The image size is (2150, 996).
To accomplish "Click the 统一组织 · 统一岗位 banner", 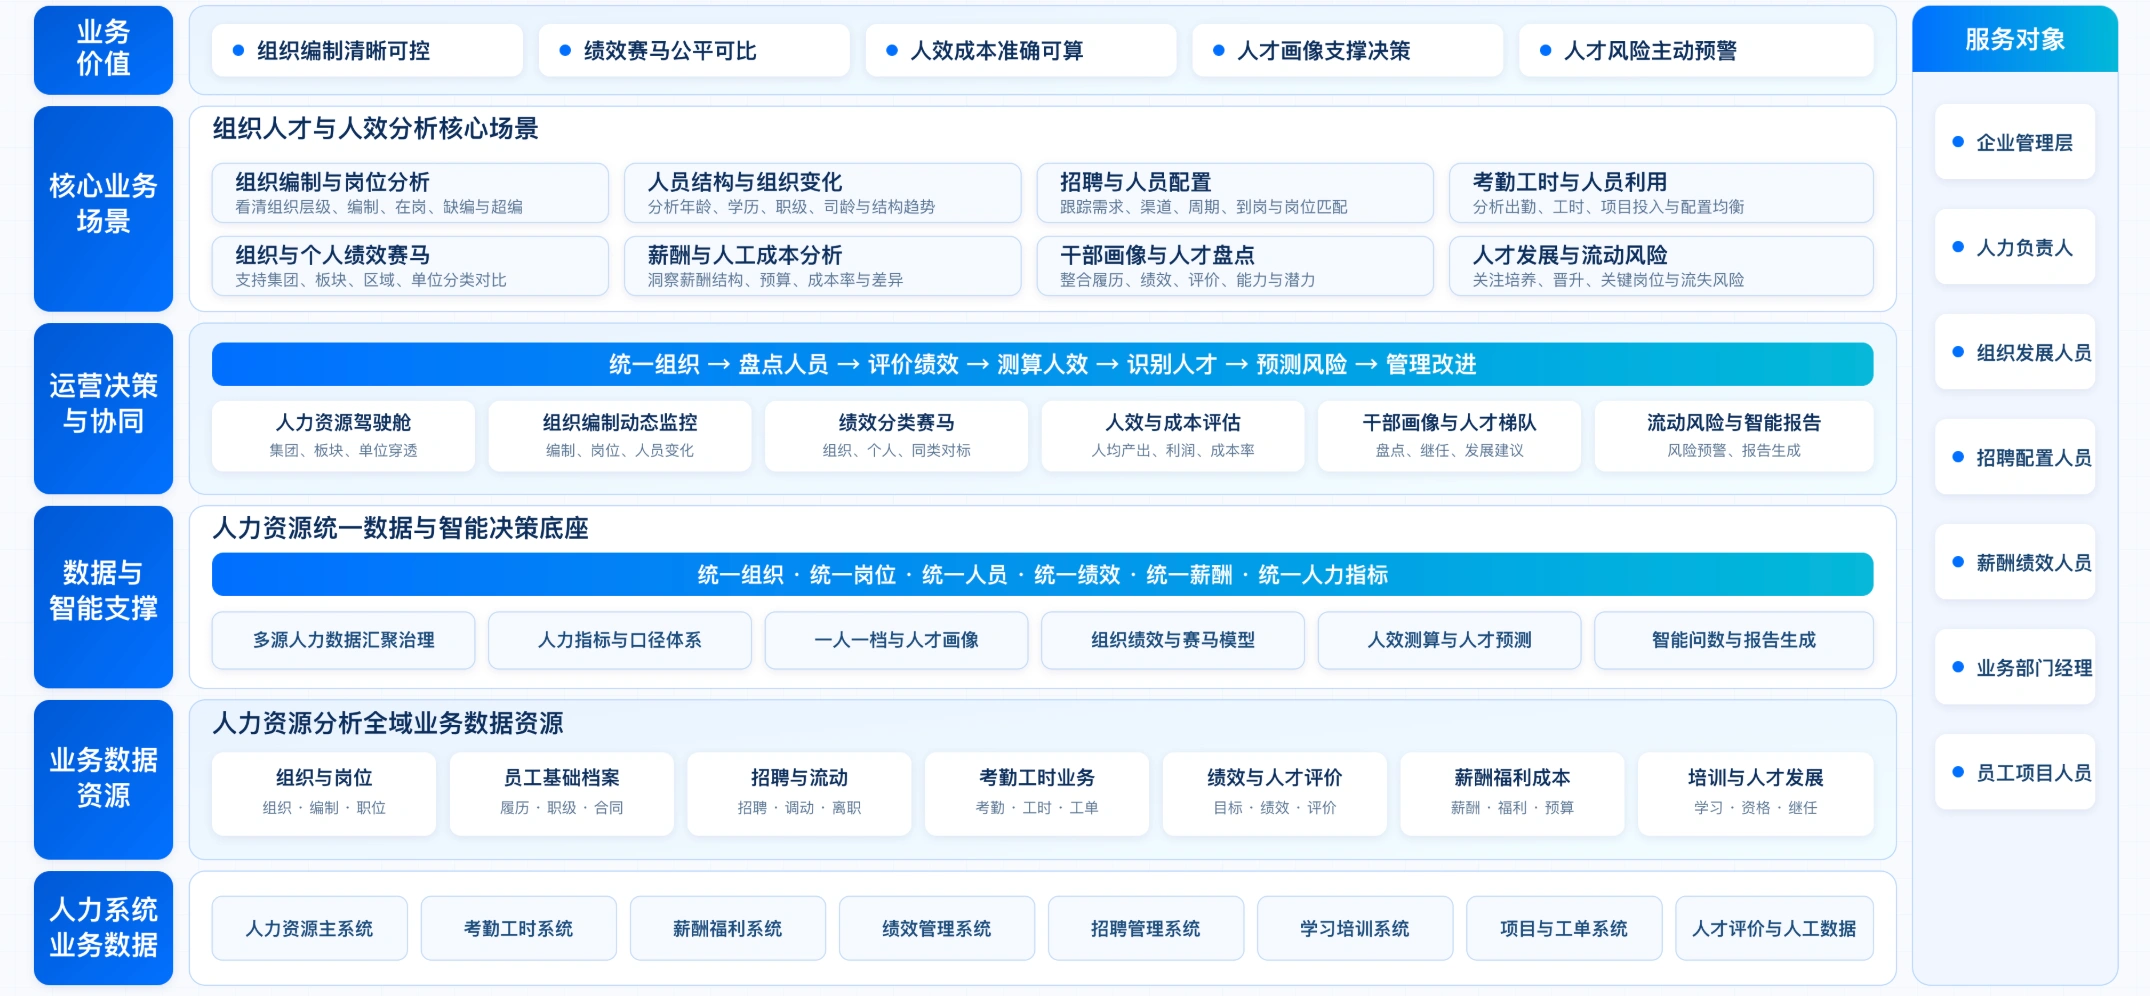I will 1042,574.
